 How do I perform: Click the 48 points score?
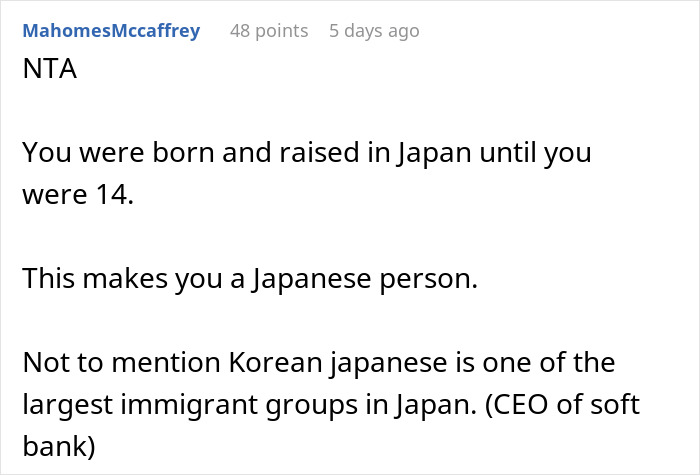click(x=269, y=31)
